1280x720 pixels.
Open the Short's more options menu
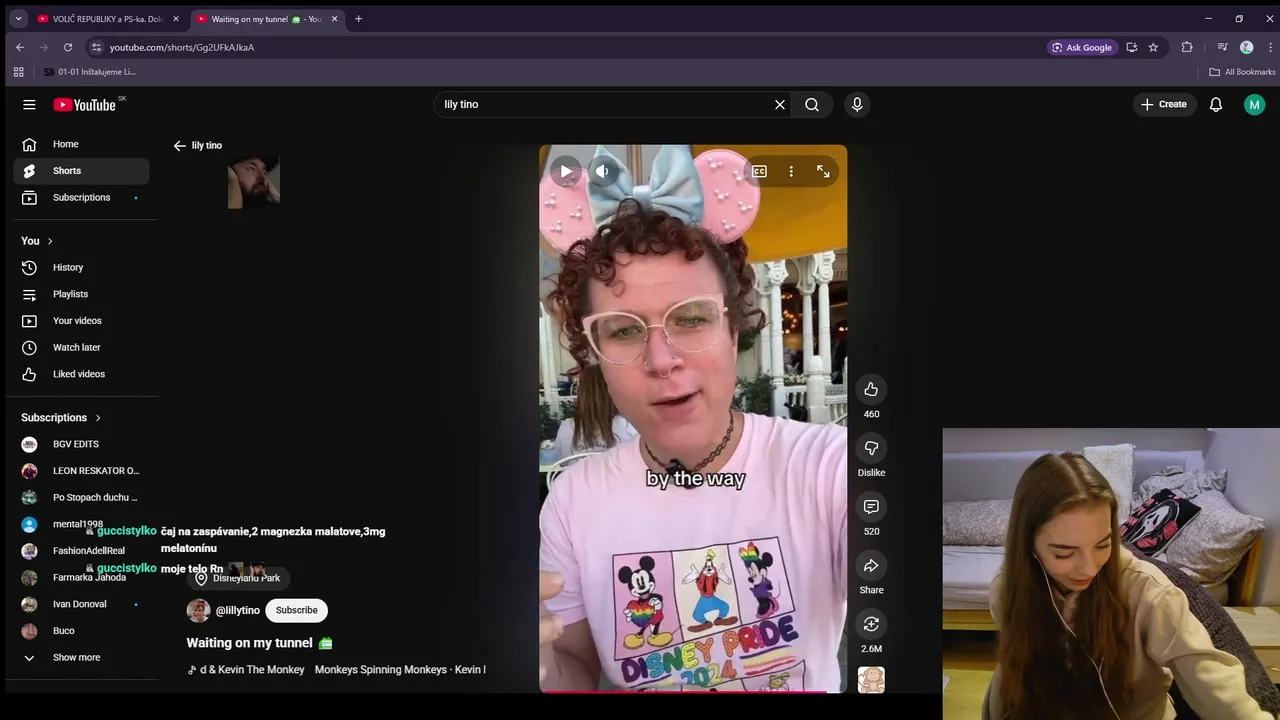[x=791, y=171]
